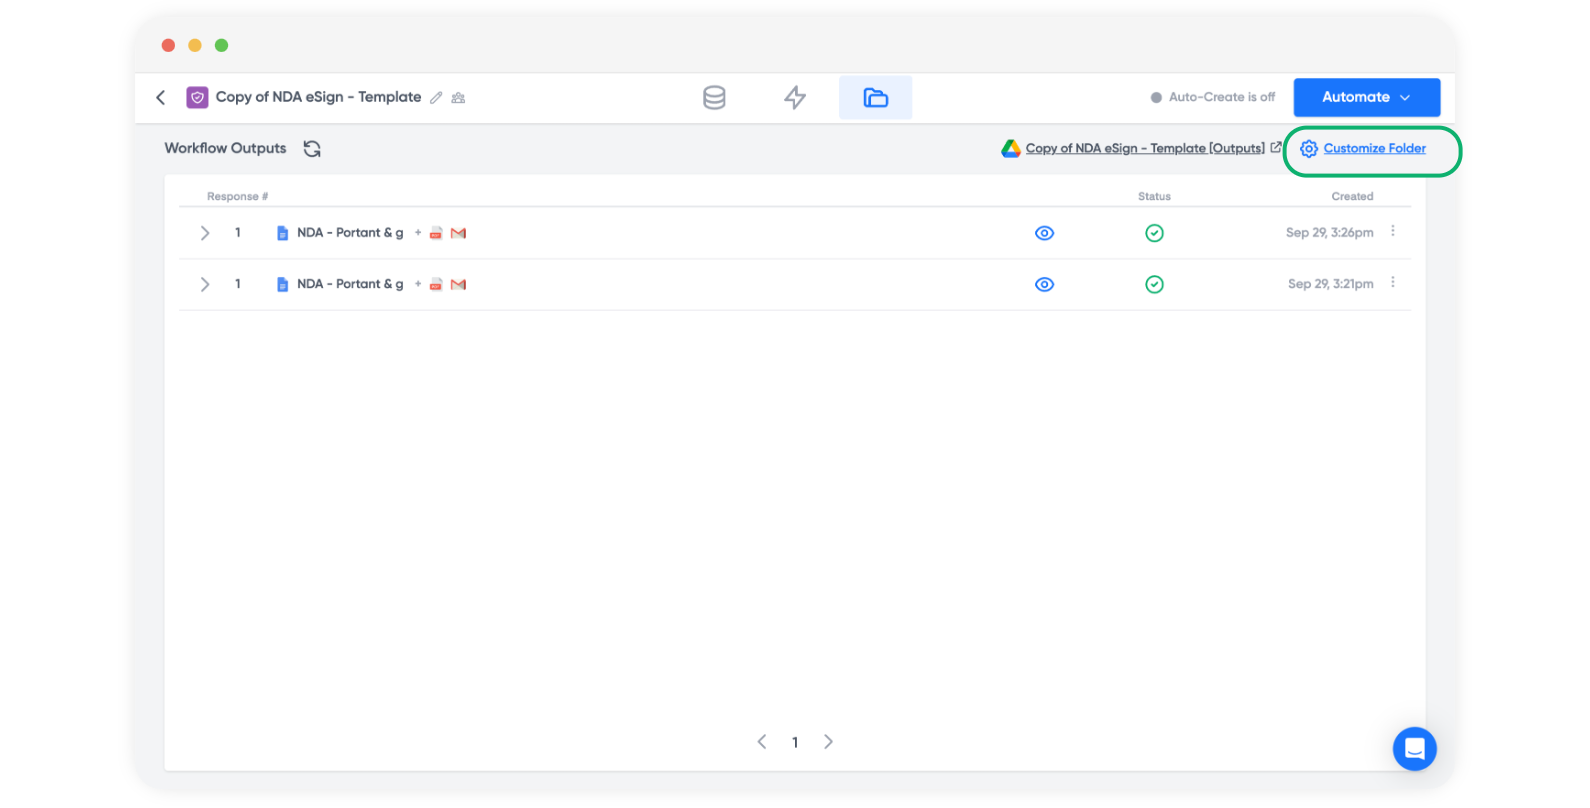
Task: Open the Source database tab
Action: point(714,97)
